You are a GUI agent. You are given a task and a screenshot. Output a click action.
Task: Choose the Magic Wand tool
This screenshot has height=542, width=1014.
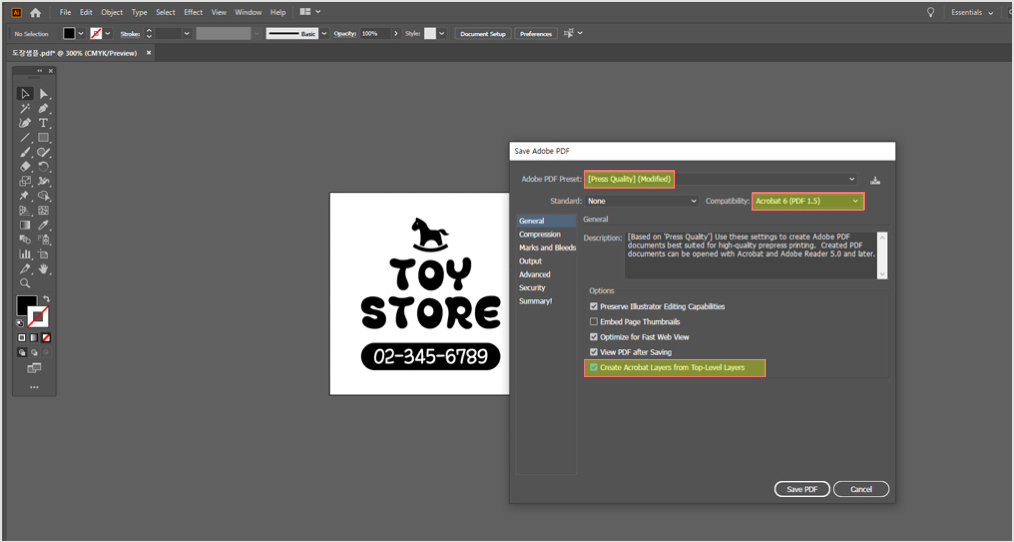(25, 109)
